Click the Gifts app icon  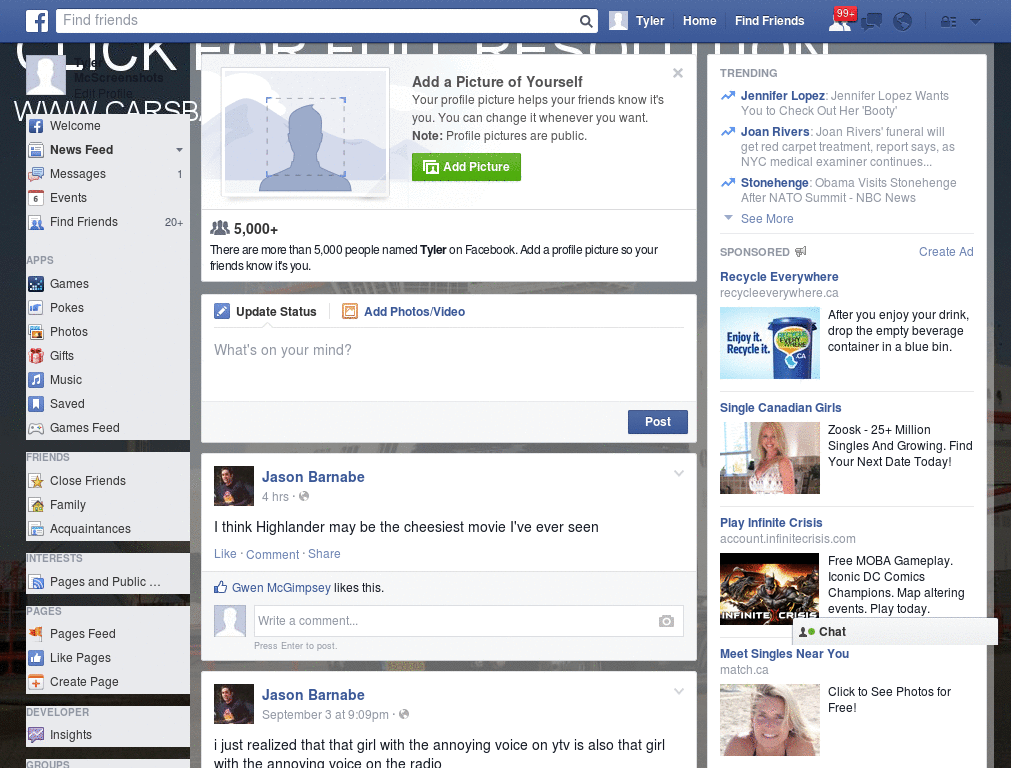click(x=36, y=356)
